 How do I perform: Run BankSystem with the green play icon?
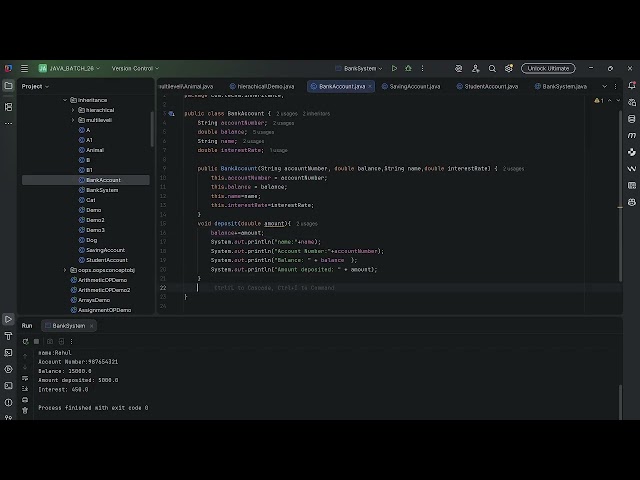pos(394,69)
